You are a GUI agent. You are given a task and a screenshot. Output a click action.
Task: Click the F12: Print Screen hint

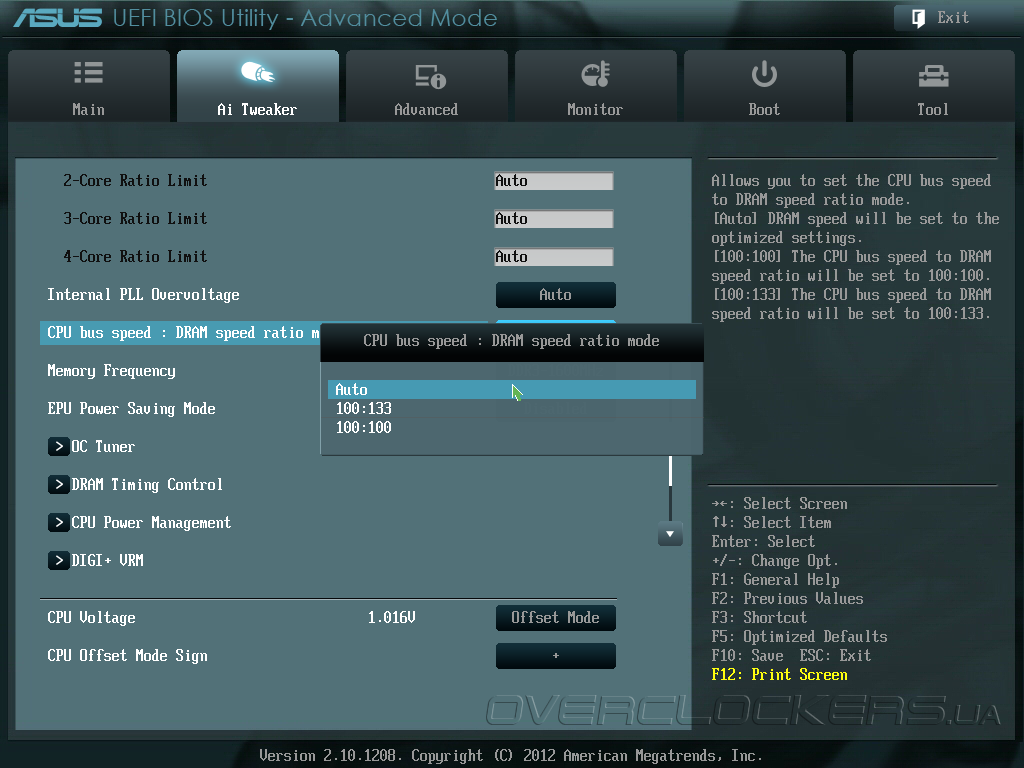click(779, 675)
